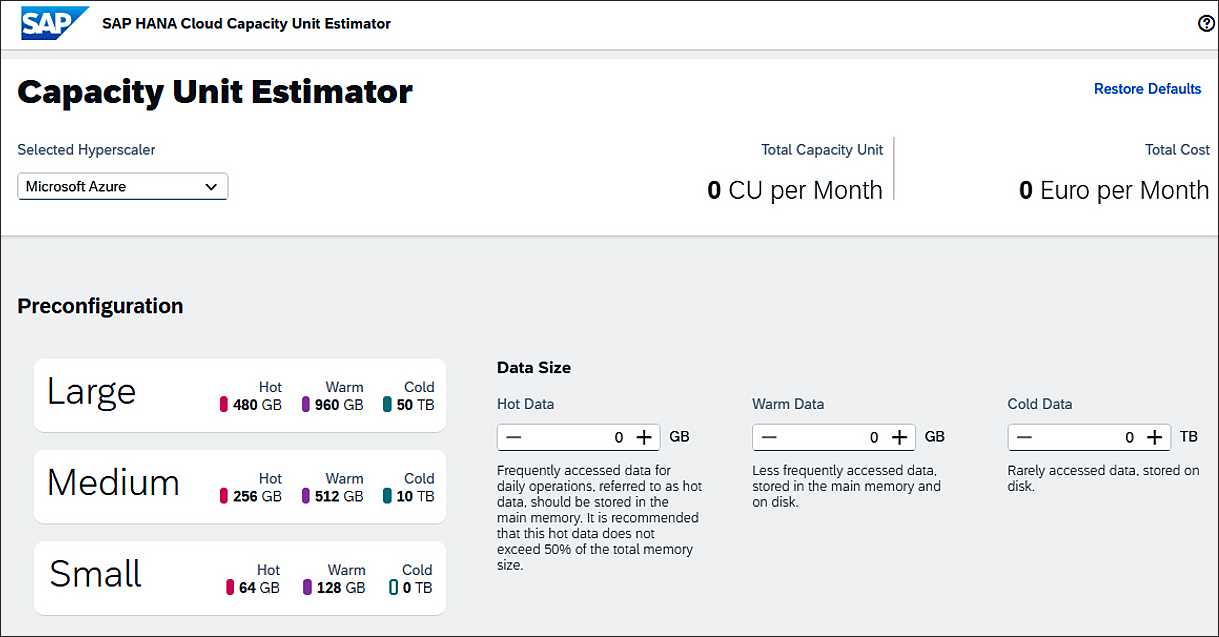Increase Hot Data with plus button

pyautogui.click(x=645, y=437)
